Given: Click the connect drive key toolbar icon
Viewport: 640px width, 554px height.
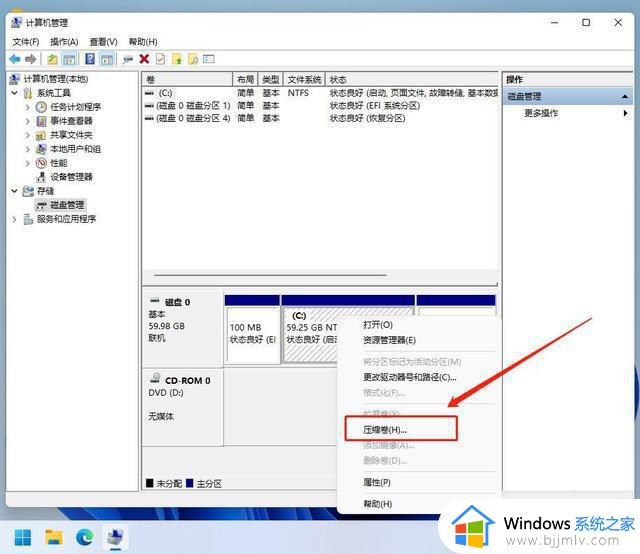Looking at the screenshot, I should click(128, 59).
